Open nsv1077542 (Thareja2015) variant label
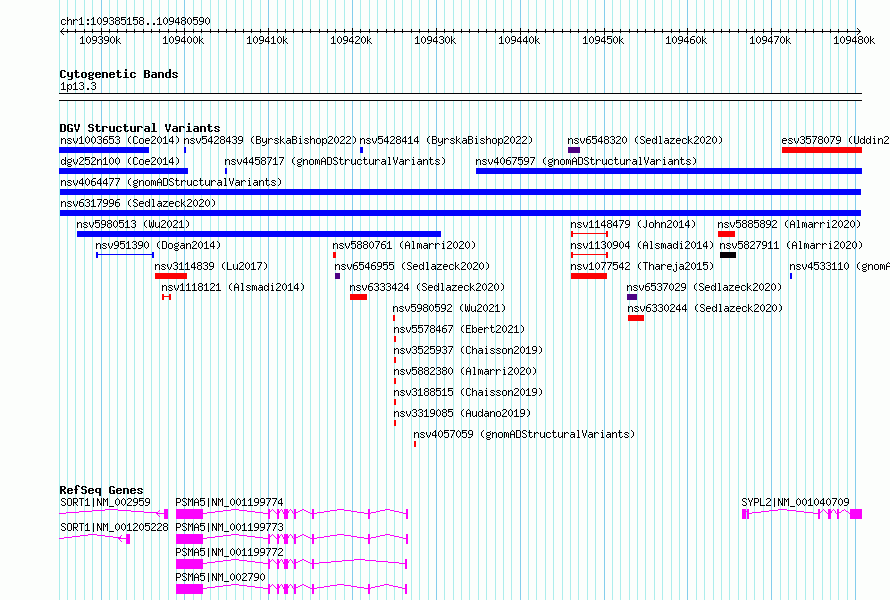The height and width of the screenshot is (600, 890). 642,266
